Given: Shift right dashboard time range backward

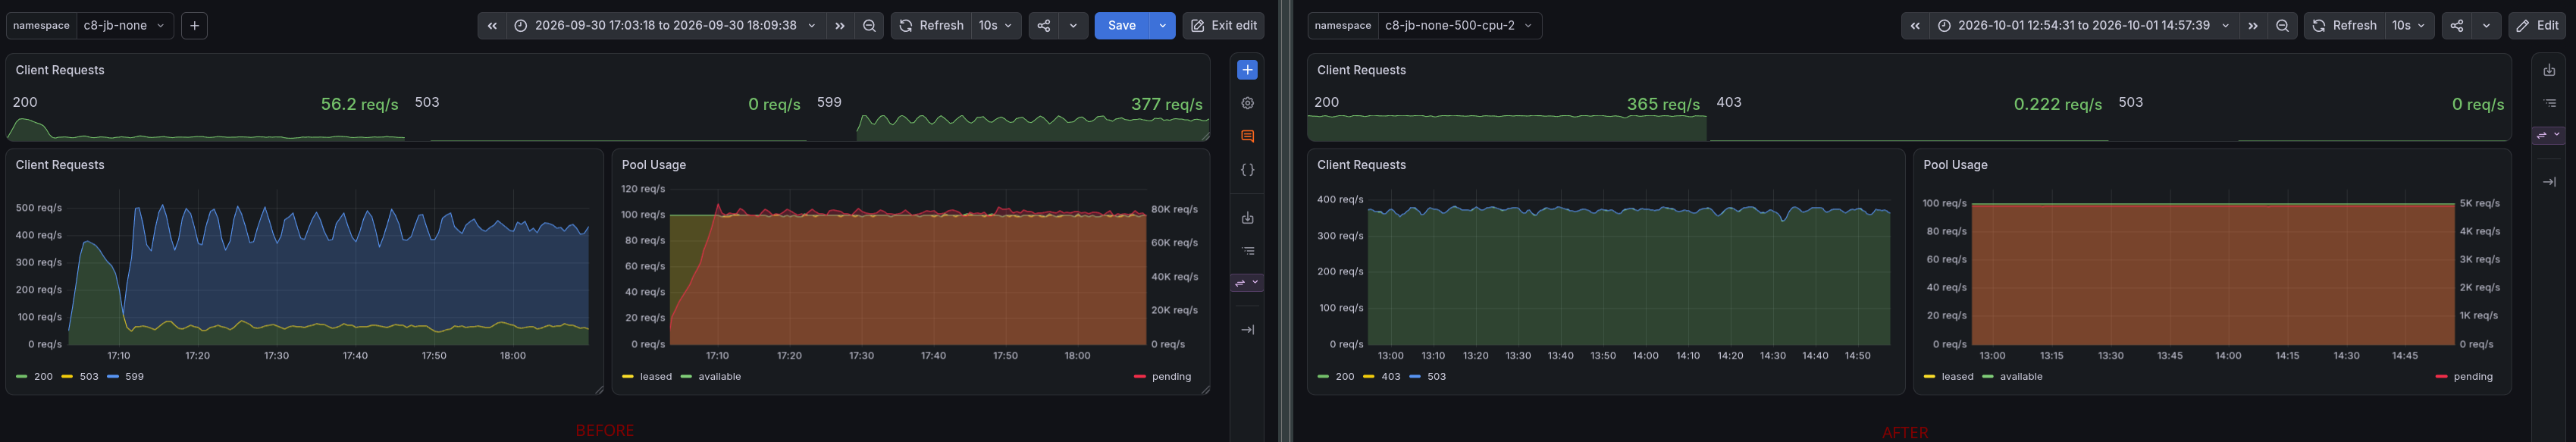Looking at the screenshot, I should tap(1915, 26).
